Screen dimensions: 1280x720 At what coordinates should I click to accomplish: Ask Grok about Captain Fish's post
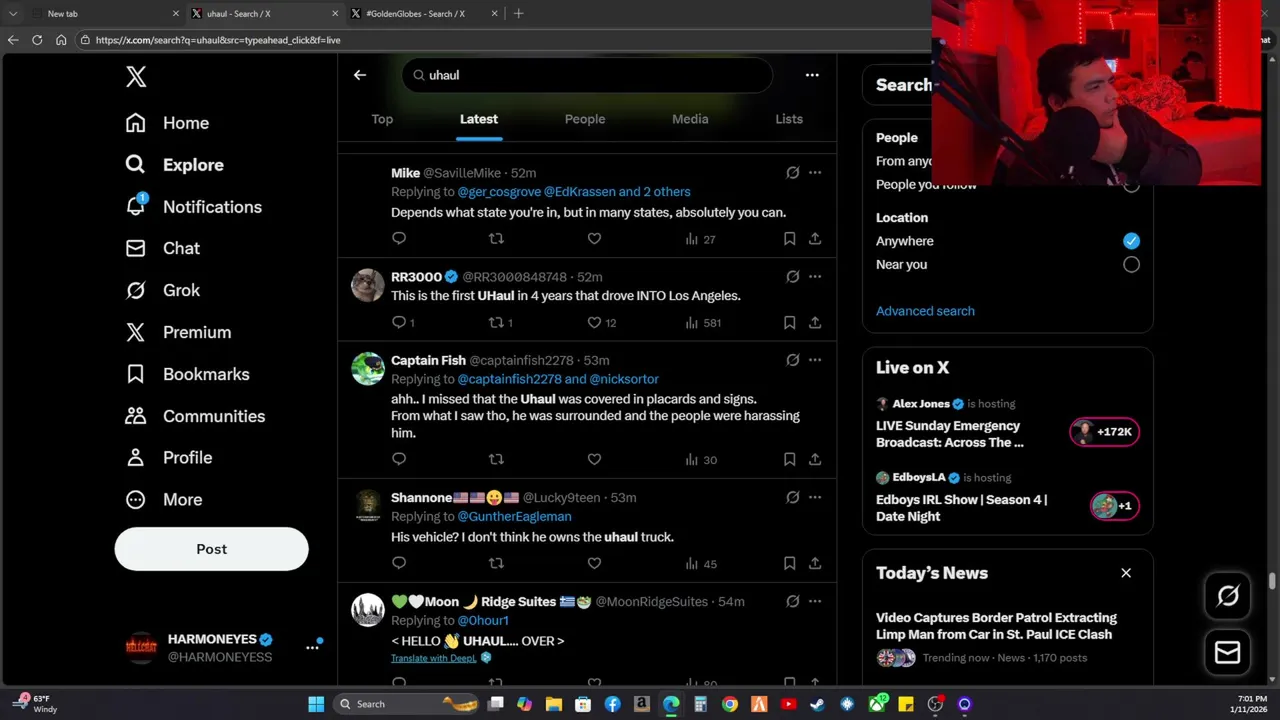point(793,360)
